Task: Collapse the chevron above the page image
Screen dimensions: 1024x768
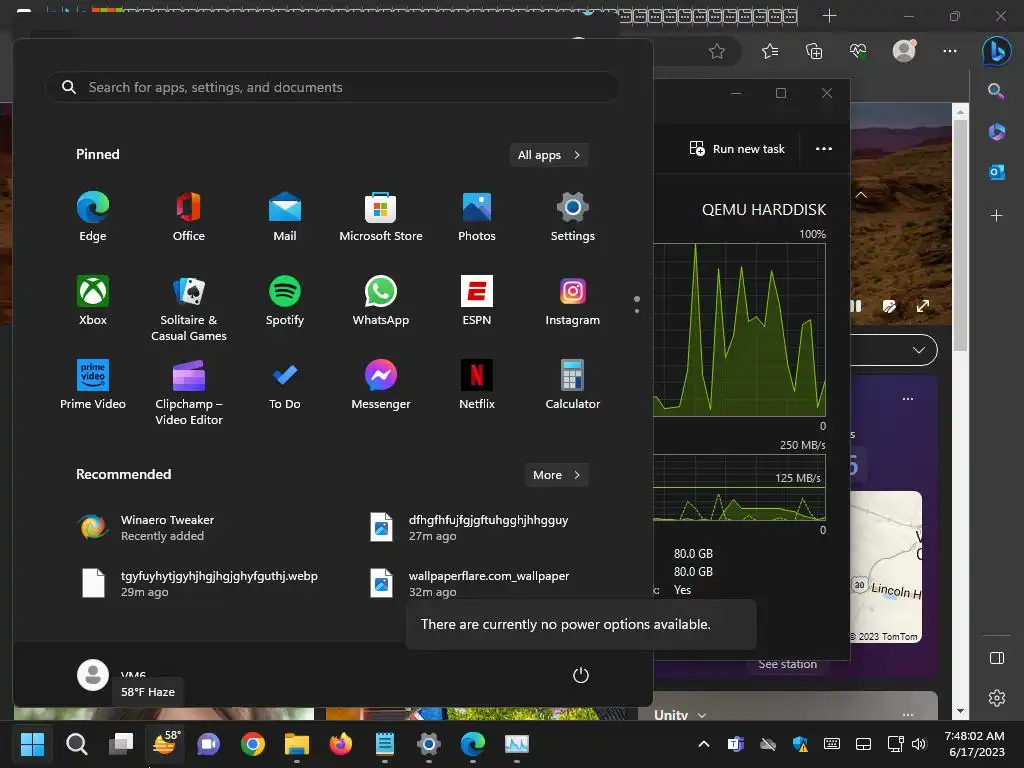Action: click(x=861, y=195)
